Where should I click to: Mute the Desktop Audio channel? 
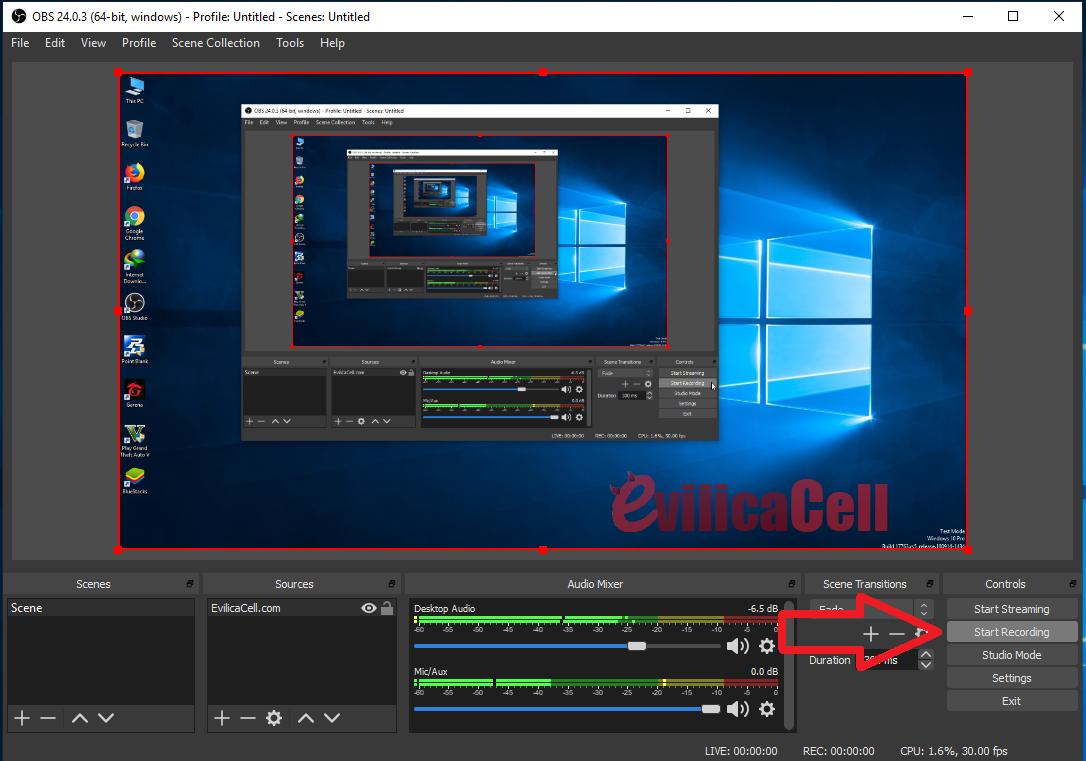[x=738, y=645]
